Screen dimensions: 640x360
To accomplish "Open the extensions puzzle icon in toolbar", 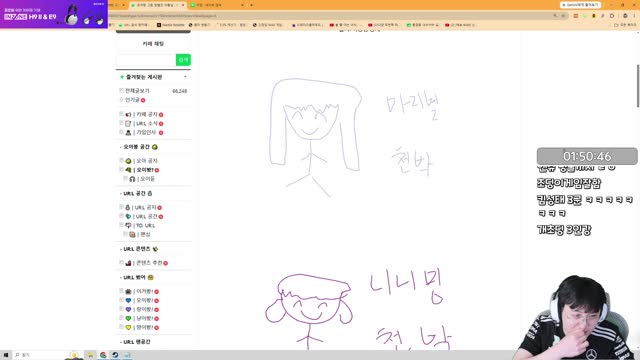I will click(612, 16).
